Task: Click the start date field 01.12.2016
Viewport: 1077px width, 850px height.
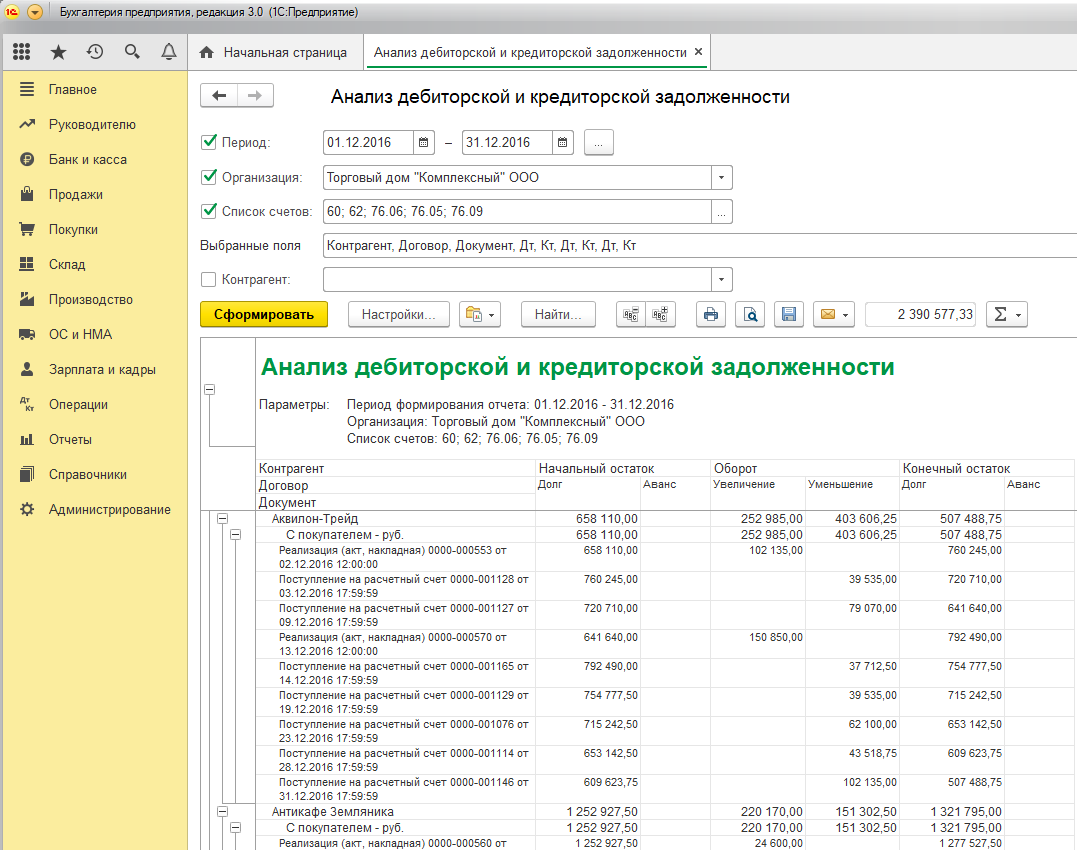Action: 368,143
